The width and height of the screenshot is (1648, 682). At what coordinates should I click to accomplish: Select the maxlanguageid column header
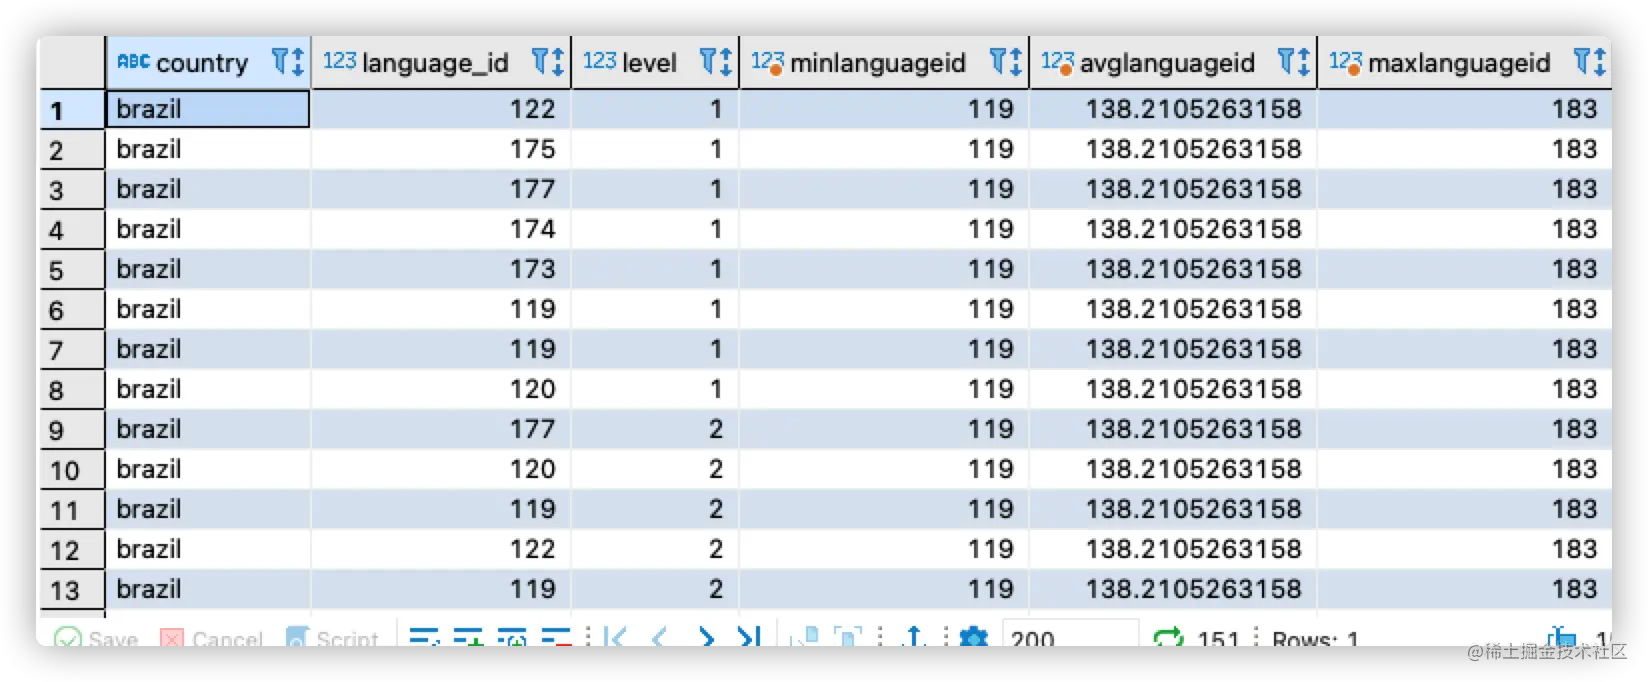[x=1464, y=62]
